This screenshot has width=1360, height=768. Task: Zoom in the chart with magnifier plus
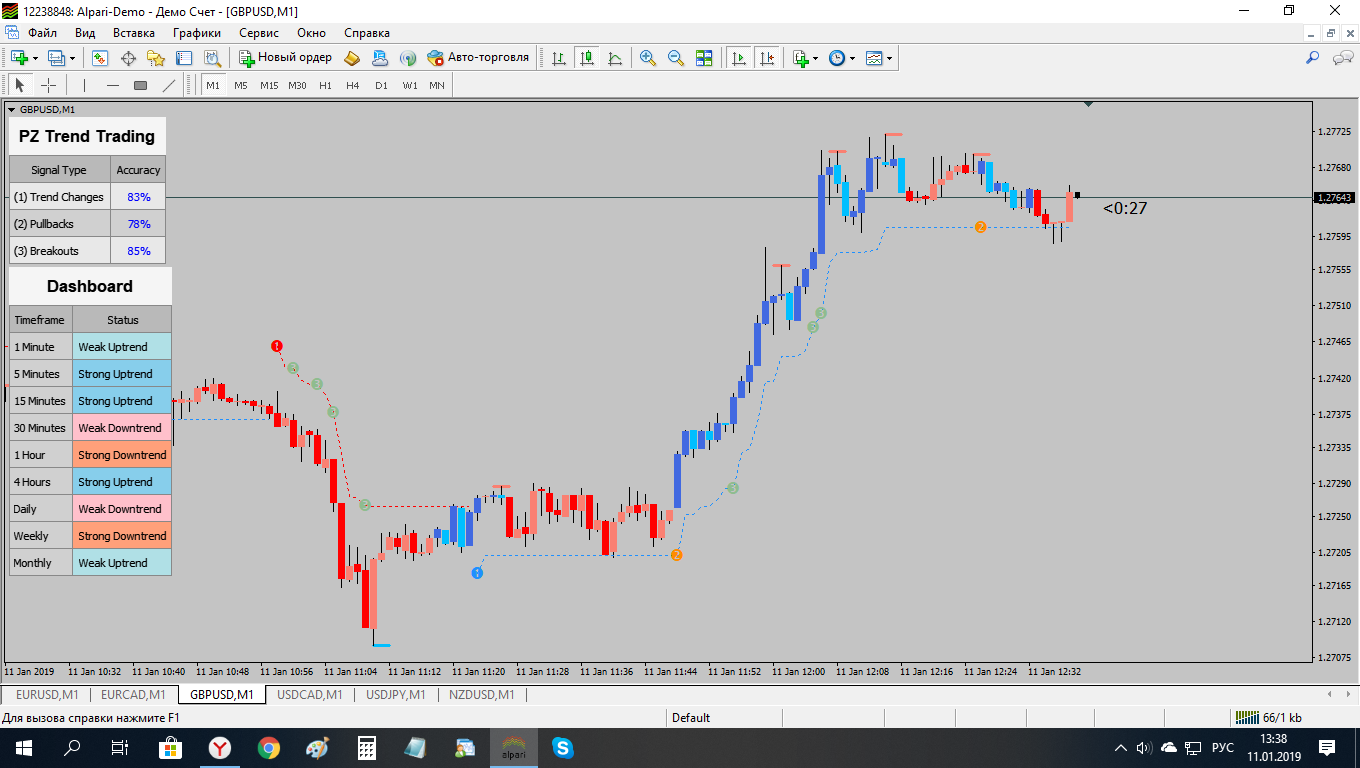648,58
